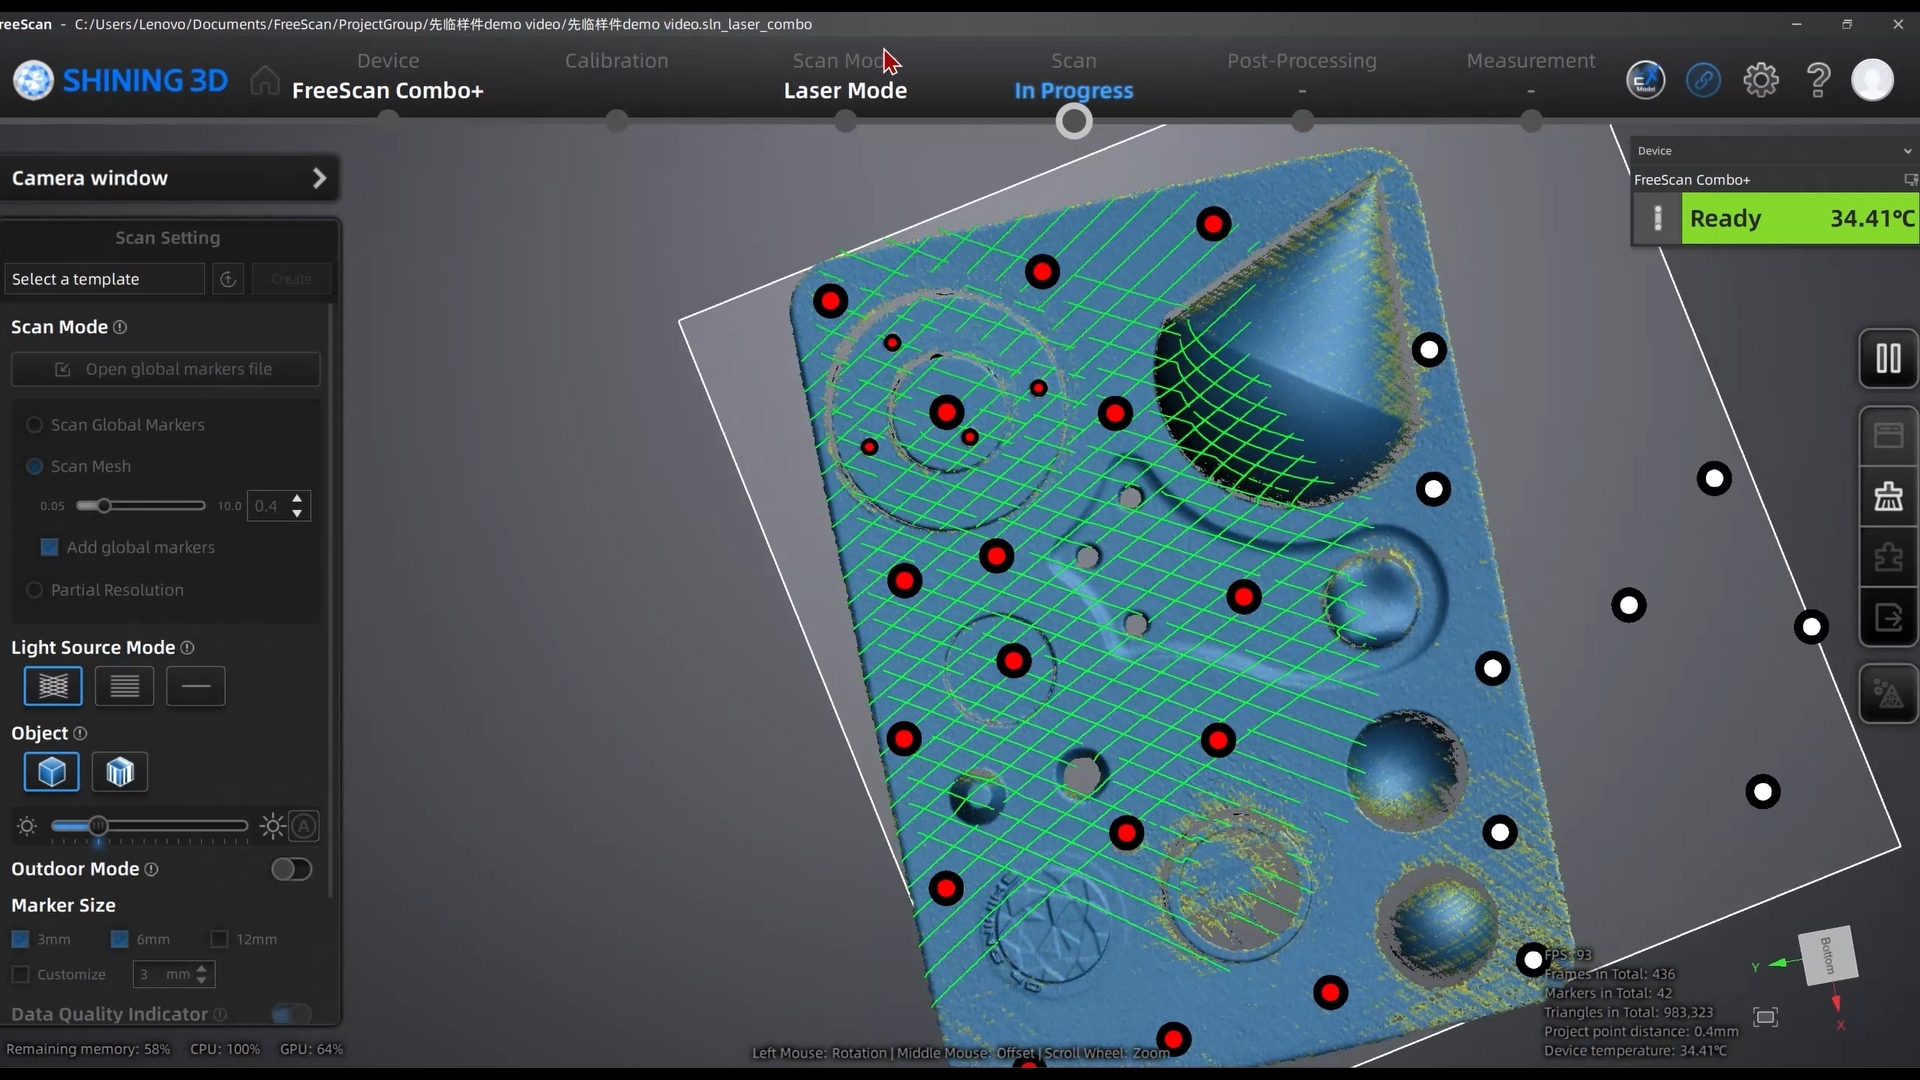This screenshot has height=1080, width=1920.
Task: Switch to the Measurement step
Action: click(x=1531, y=61)
